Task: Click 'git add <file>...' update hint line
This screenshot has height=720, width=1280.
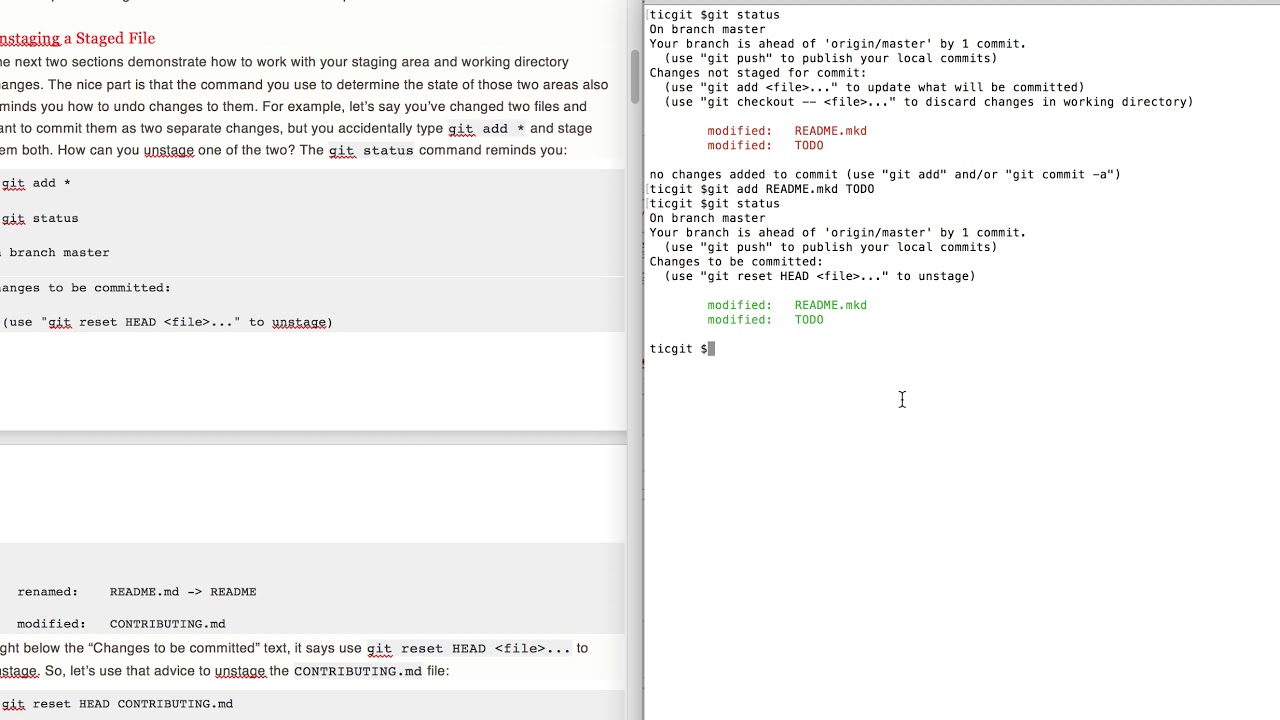Action: tap(874, 88)
